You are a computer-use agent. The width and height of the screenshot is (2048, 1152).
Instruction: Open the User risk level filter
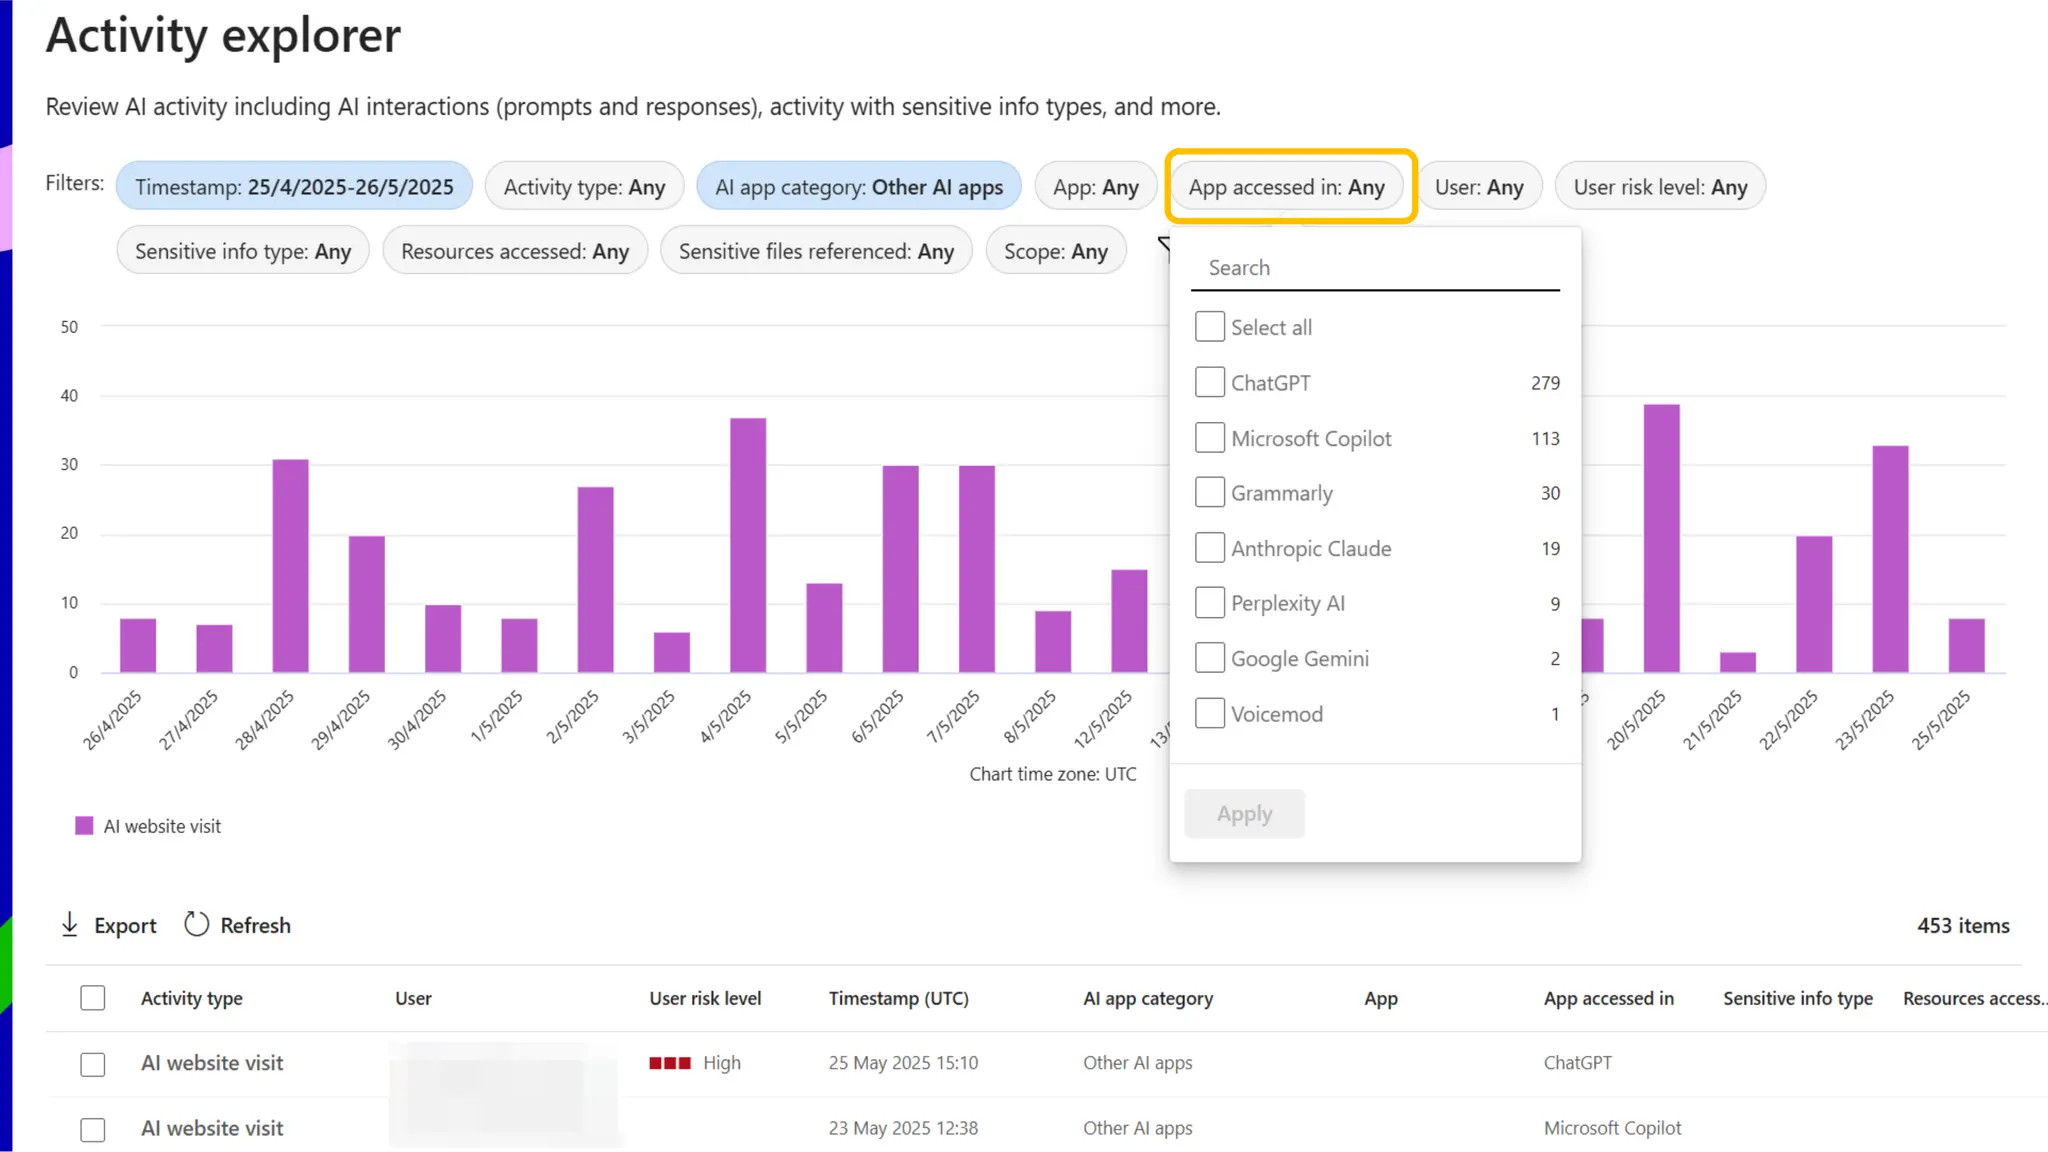point(1660,187)
